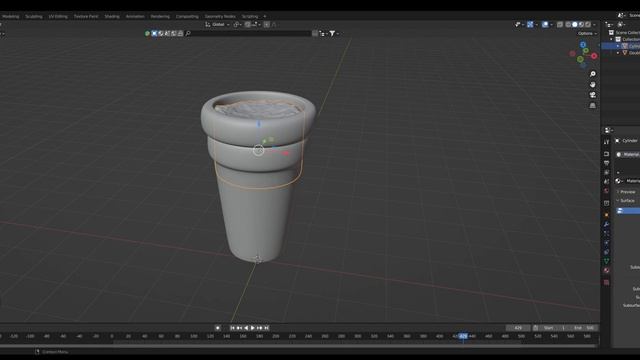Viewport: 640px width, 360px height.
Task: Open the Output properties tab icon
Action: 607,163
